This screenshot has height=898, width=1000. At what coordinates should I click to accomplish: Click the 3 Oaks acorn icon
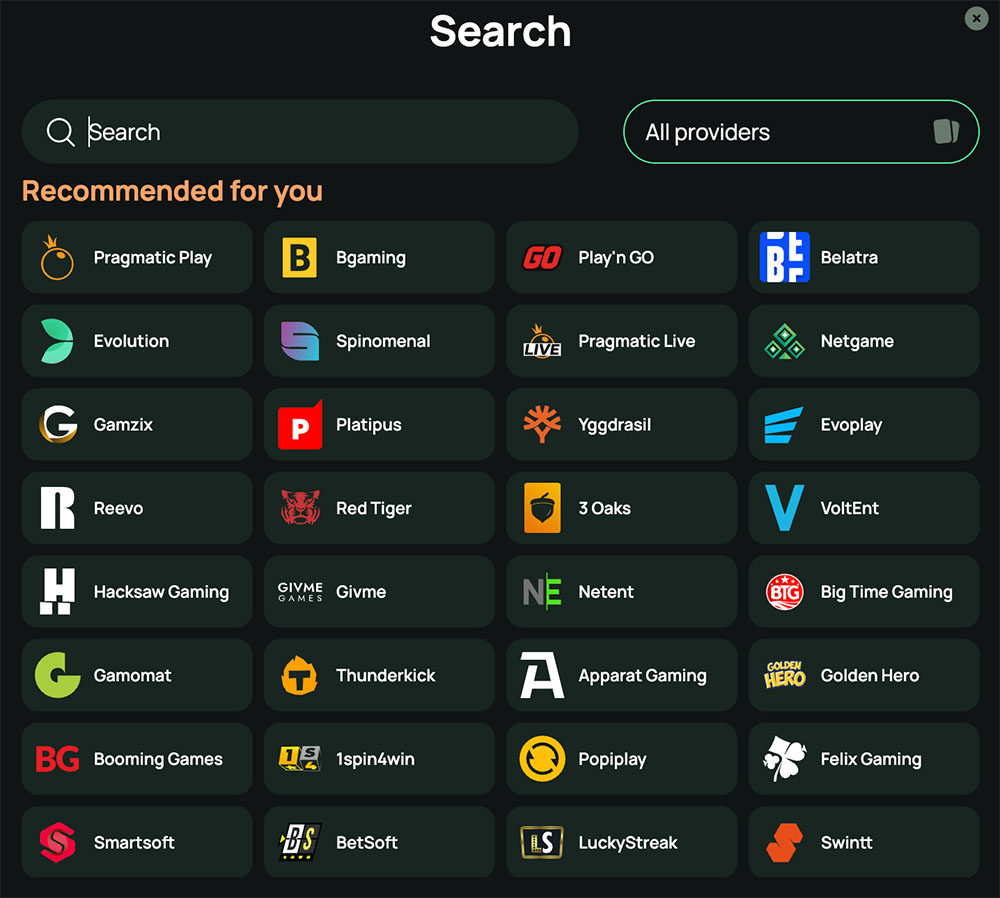tap(542, 508)
